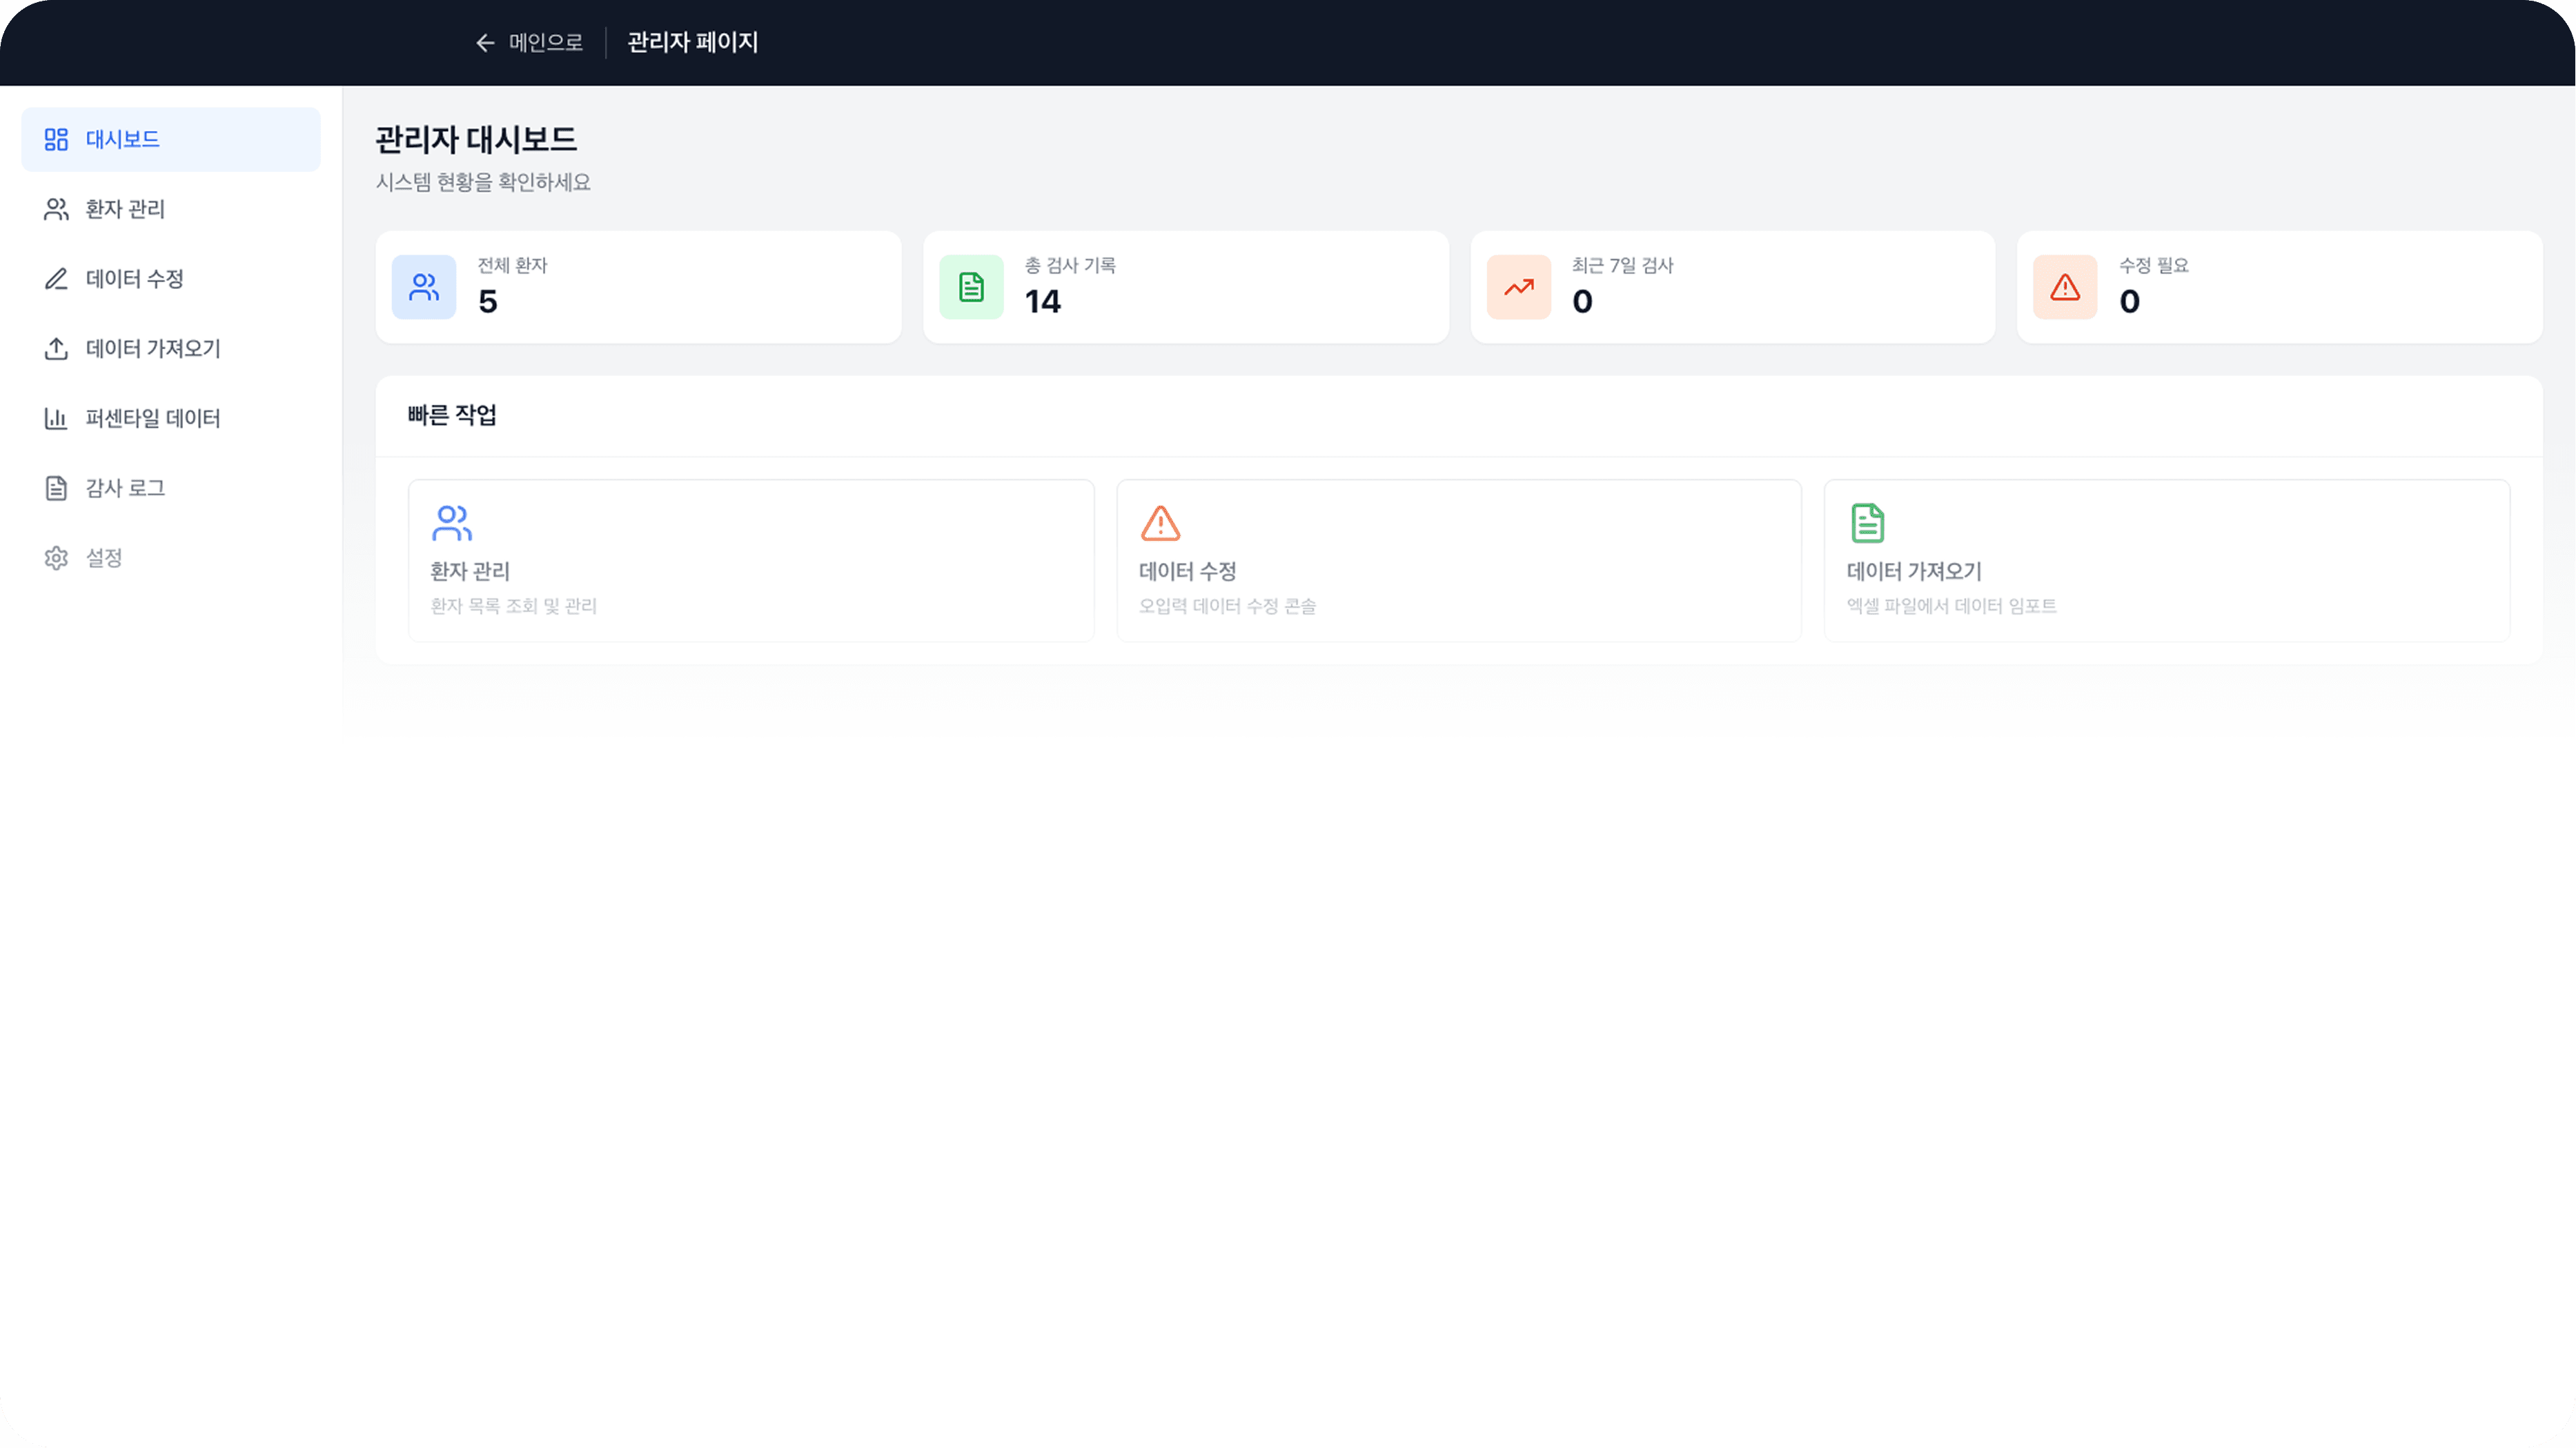Click the warning icon in 데이터 수정 quick action

(x=1160, y=523)
